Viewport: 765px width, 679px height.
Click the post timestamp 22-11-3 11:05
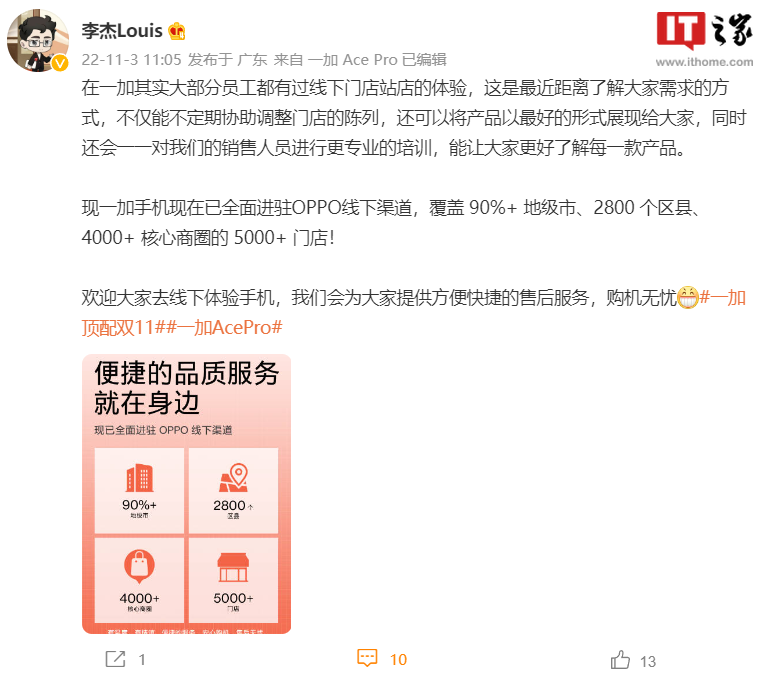131,60
